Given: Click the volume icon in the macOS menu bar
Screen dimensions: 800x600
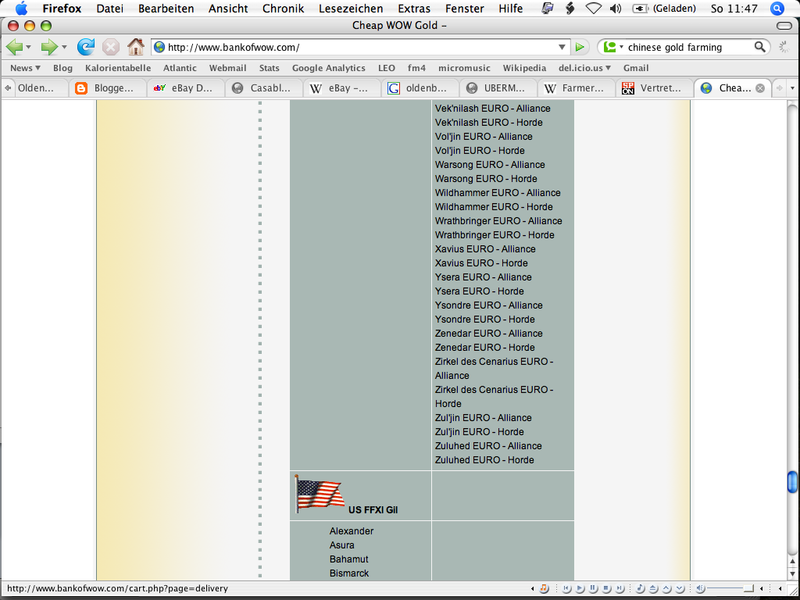Looking at the screenshot, I should pos(616,9).
